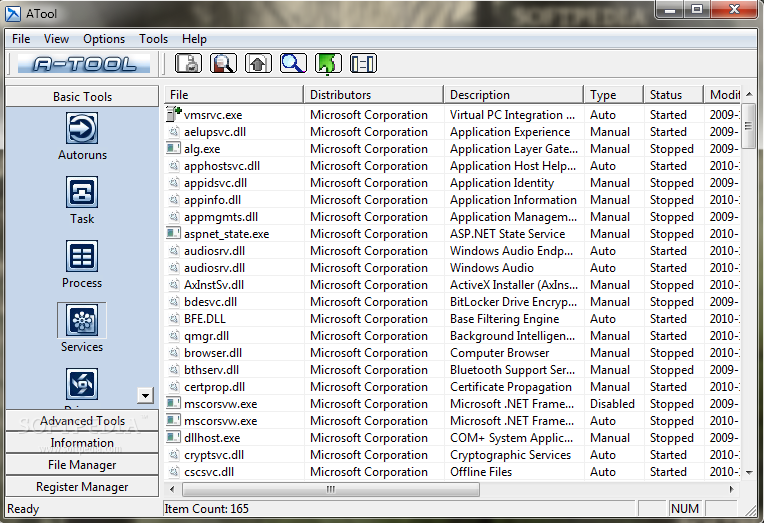Click the Item Count: 165 status text

207,509
